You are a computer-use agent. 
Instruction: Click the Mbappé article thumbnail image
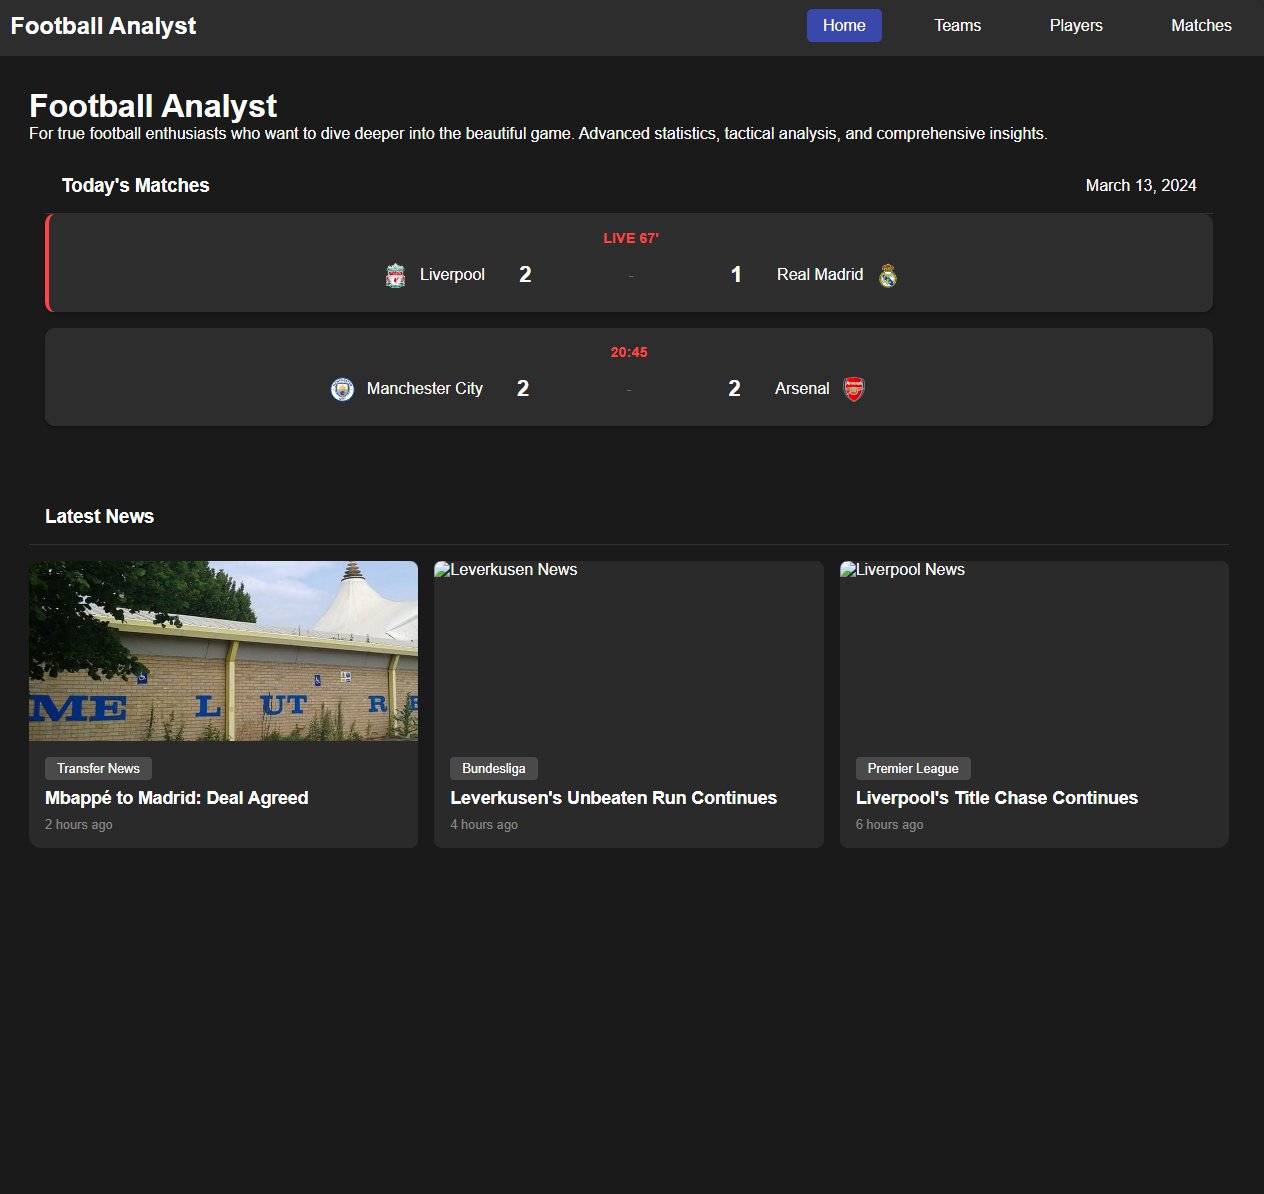click(223, 650)
